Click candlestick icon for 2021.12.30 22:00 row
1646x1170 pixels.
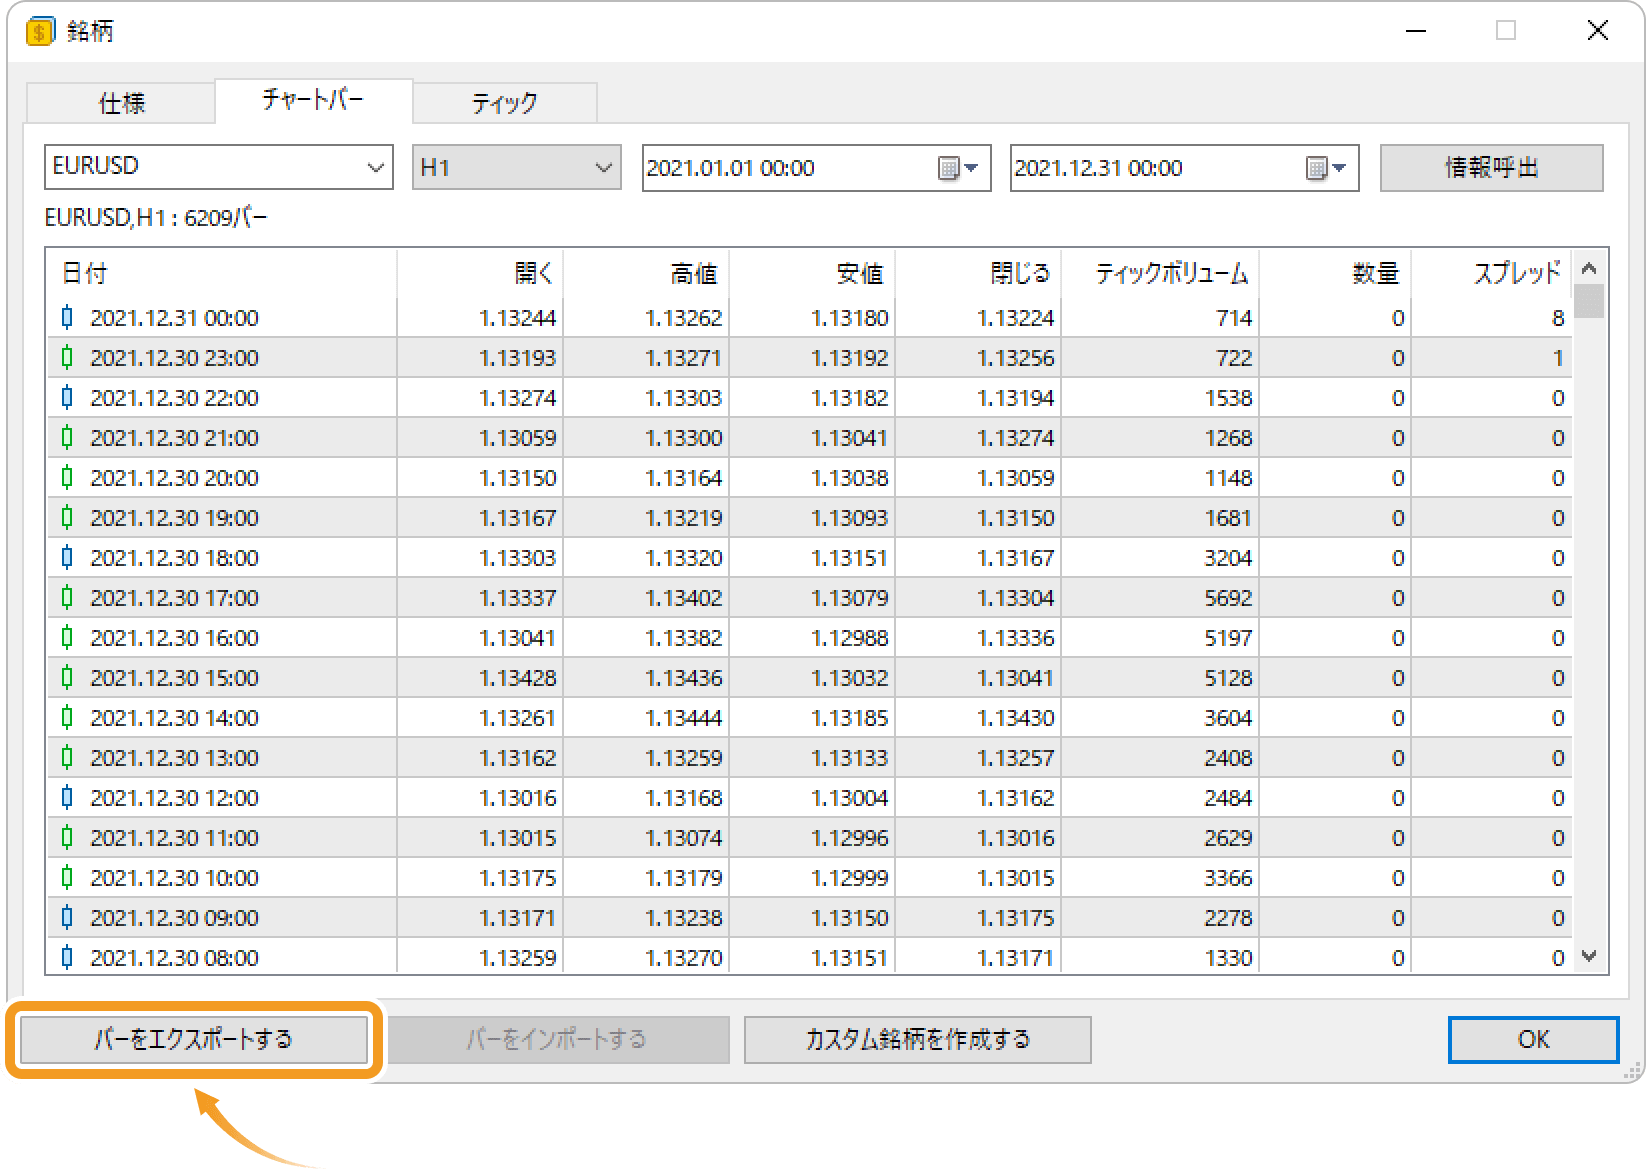(67, 398)
